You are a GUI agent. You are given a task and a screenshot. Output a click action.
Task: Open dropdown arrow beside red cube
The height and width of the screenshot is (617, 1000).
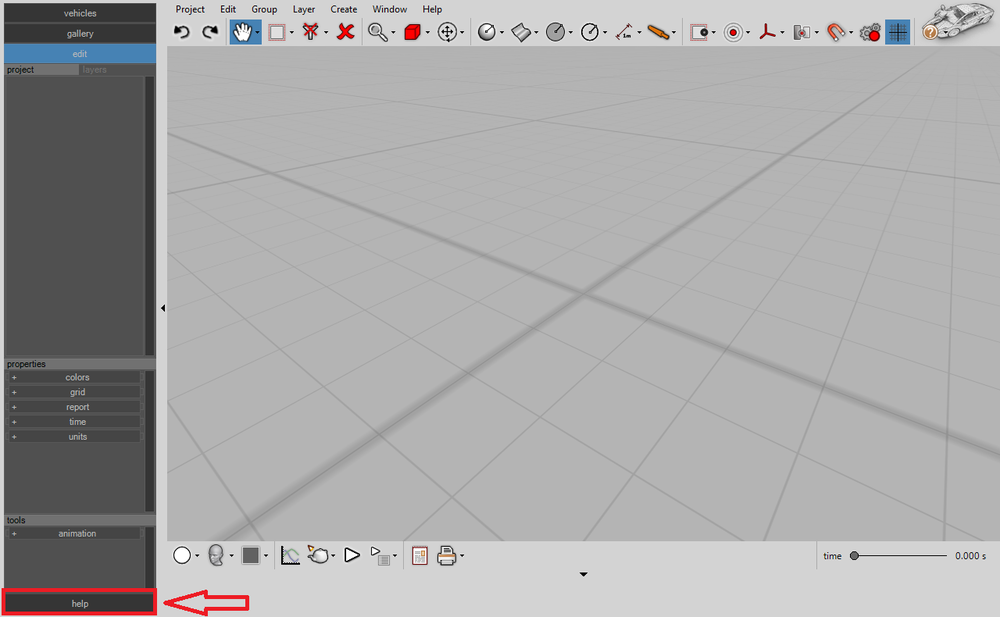point(427,33)
